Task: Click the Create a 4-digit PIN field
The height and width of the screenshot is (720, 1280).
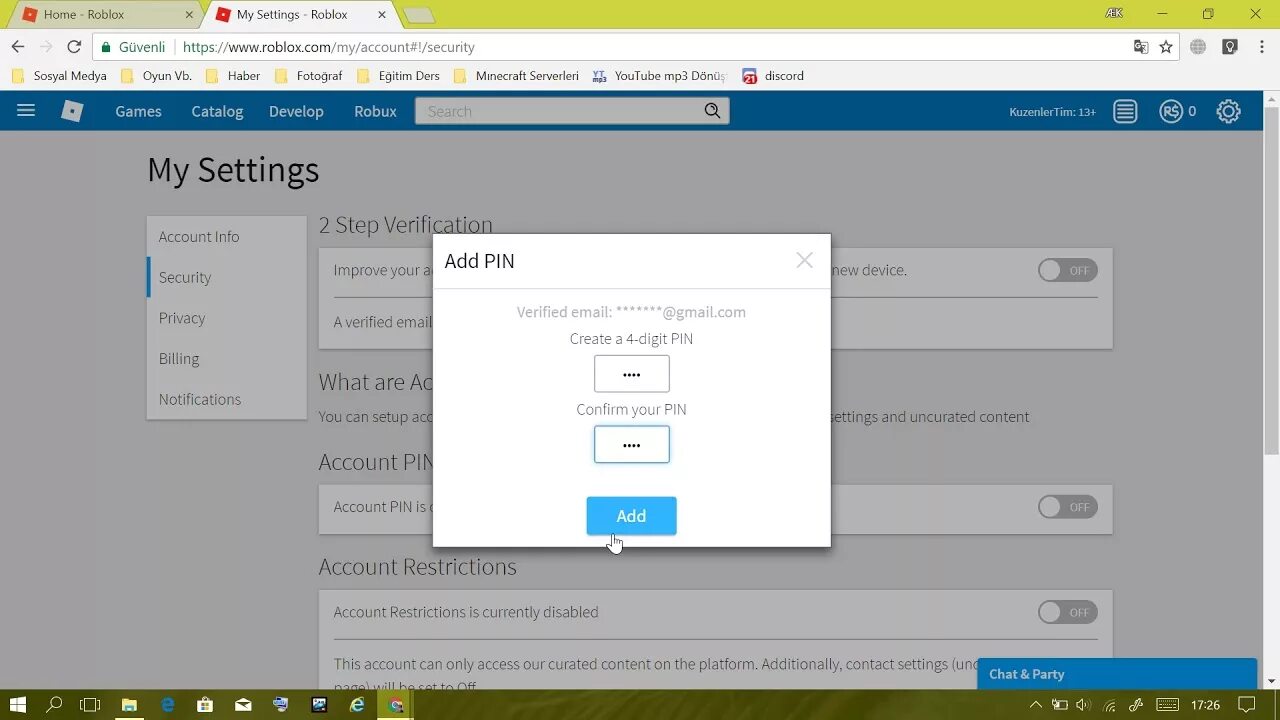Action: [632, 374]
